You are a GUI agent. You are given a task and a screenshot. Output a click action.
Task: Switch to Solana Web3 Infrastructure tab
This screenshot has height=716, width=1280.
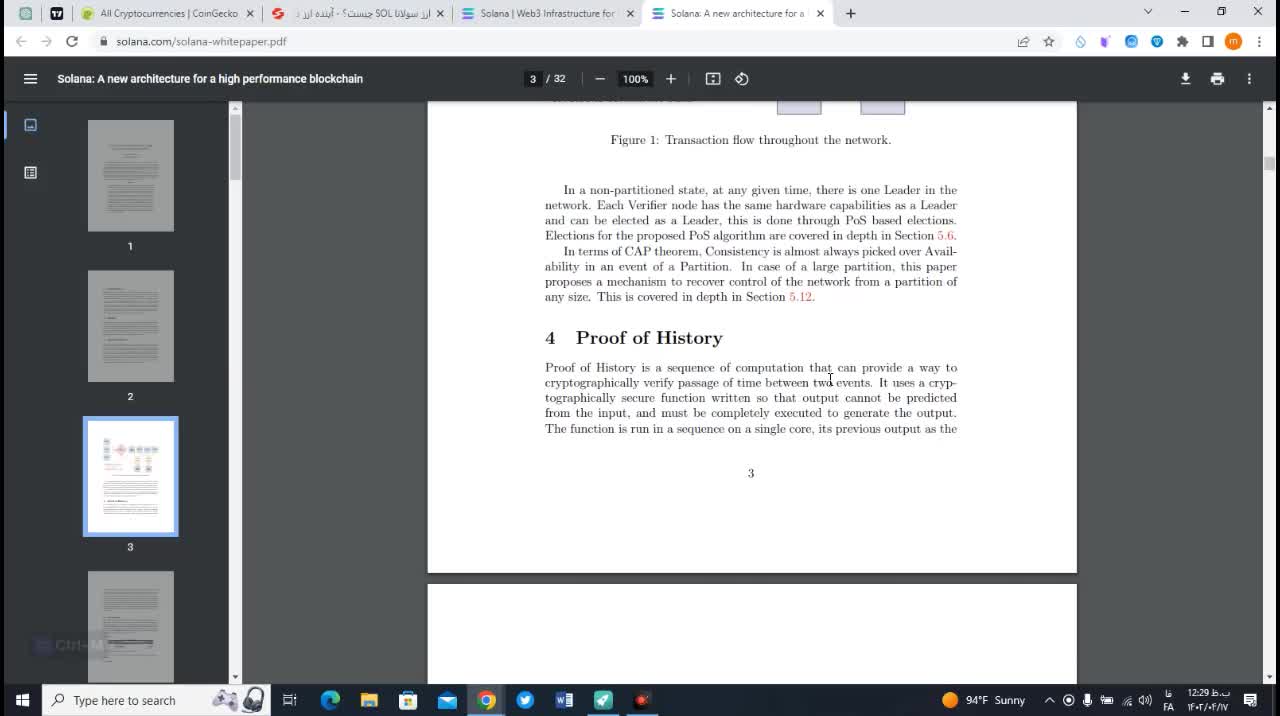coord(548,14)
